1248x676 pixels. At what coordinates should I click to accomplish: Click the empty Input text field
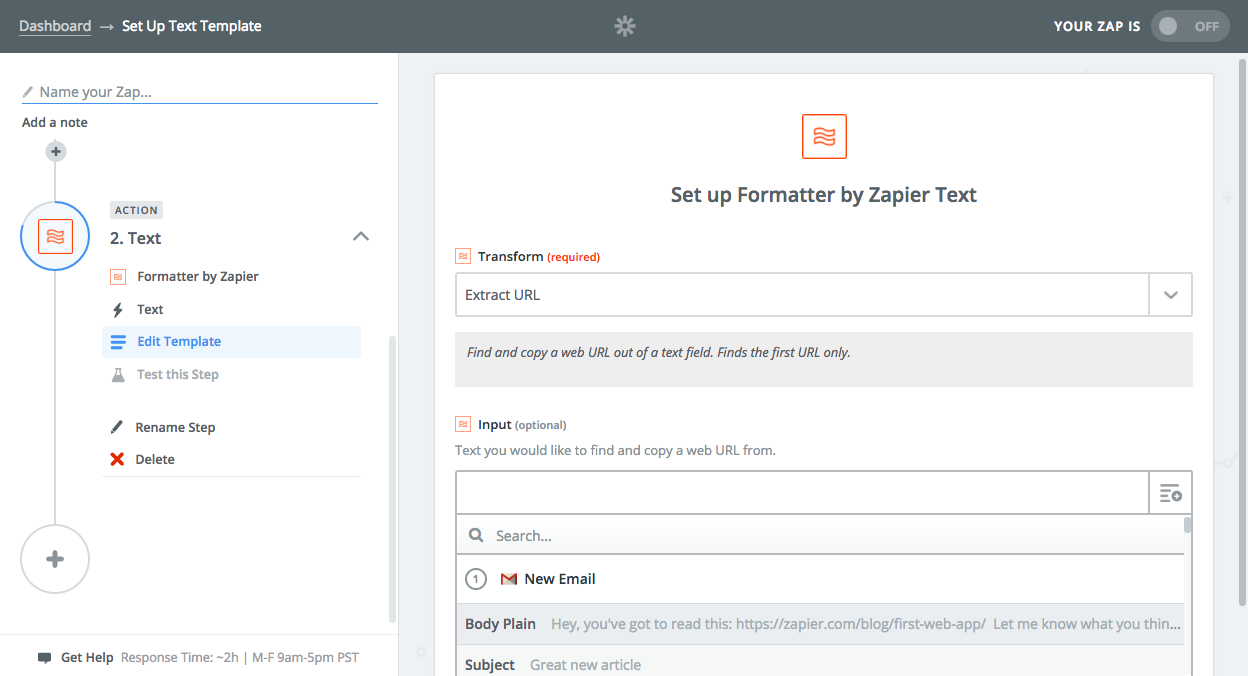(802, 493)
